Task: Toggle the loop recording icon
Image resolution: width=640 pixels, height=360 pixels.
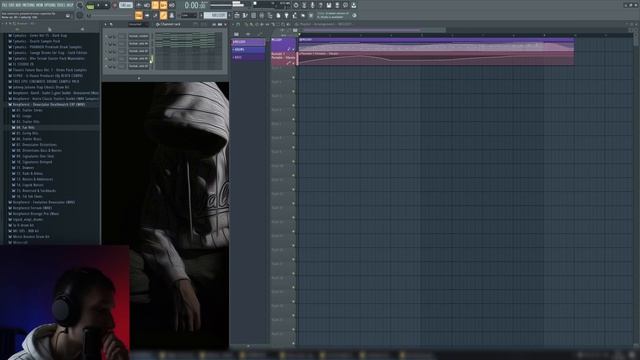Action: [x=172, y=5]
